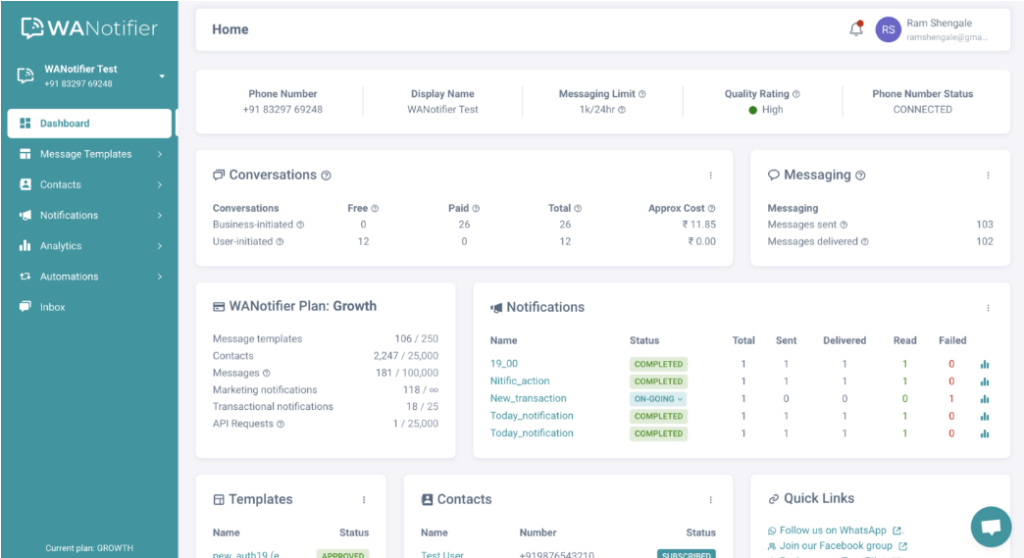Screen dimensions: 1024x558
Task: Open the Templates card three-dot menu
Action: (364, 500)
